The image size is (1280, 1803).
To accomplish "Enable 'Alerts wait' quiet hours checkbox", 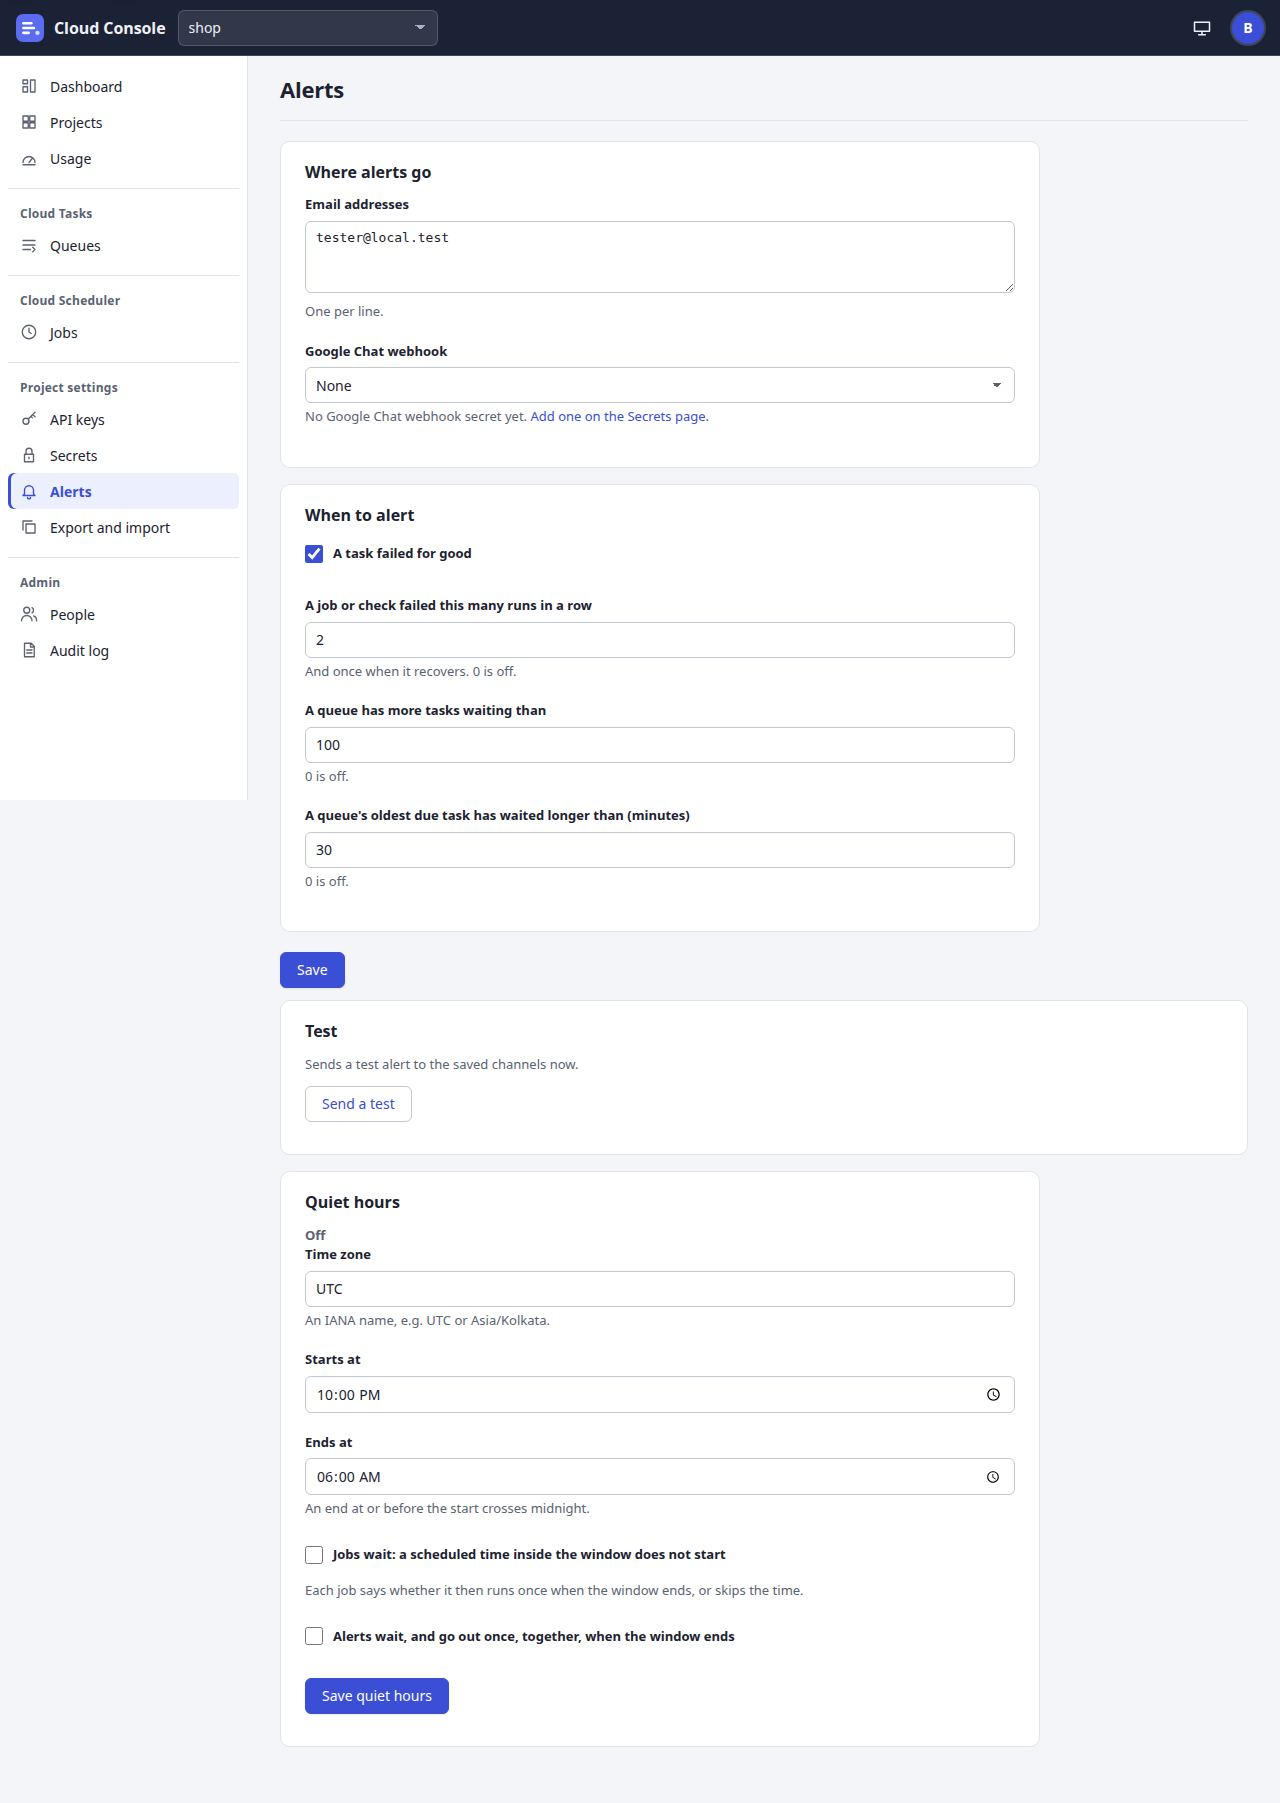I will tap(314, 1637).
